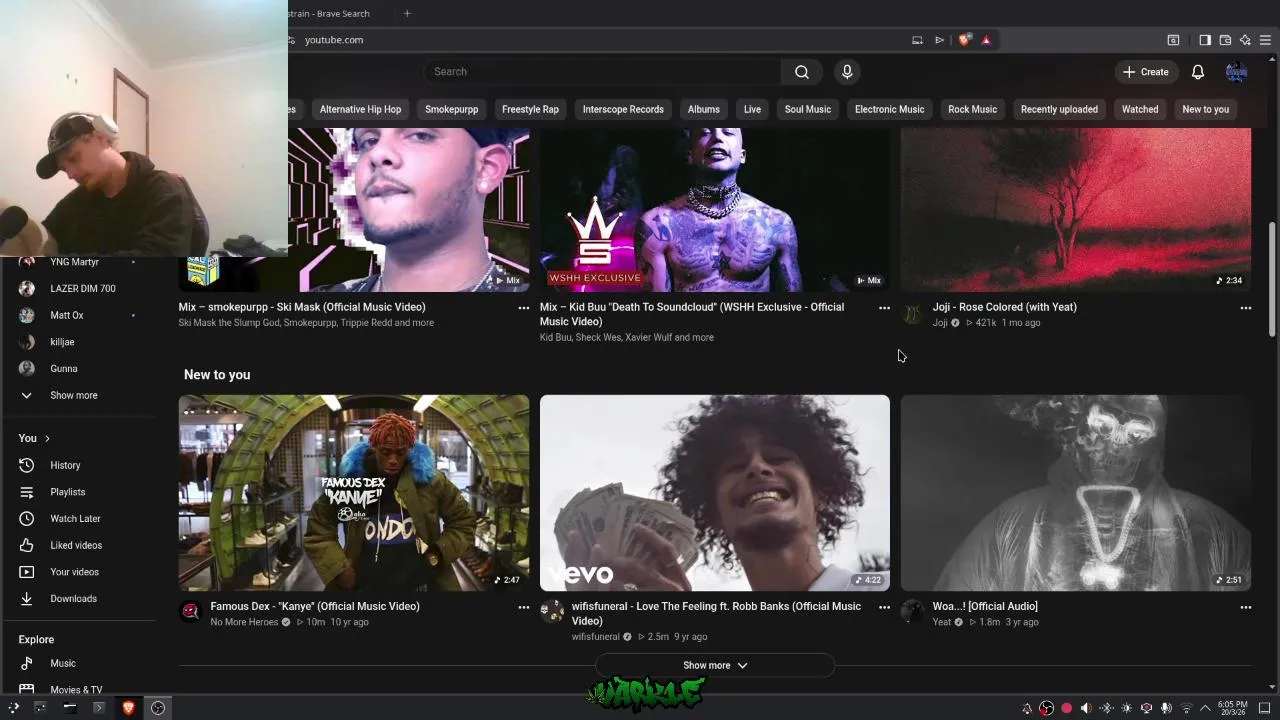Viewport: 1280px width, 720px height.
Task: Open the Joji Rose Colored thumbnail
Action: [x=1076, y=210]
